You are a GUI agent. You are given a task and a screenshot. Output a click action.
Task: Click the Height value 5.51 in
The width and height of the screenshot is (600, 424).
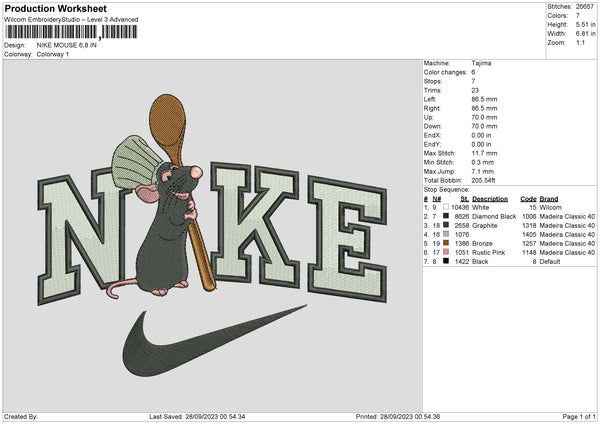[586, 24]
